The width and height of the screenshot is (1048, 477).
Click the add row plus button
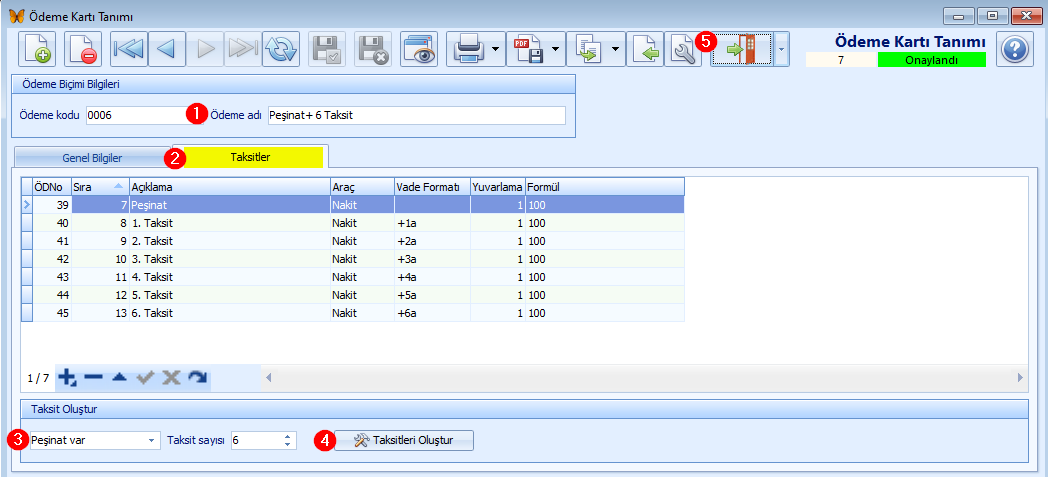point(66,378)
